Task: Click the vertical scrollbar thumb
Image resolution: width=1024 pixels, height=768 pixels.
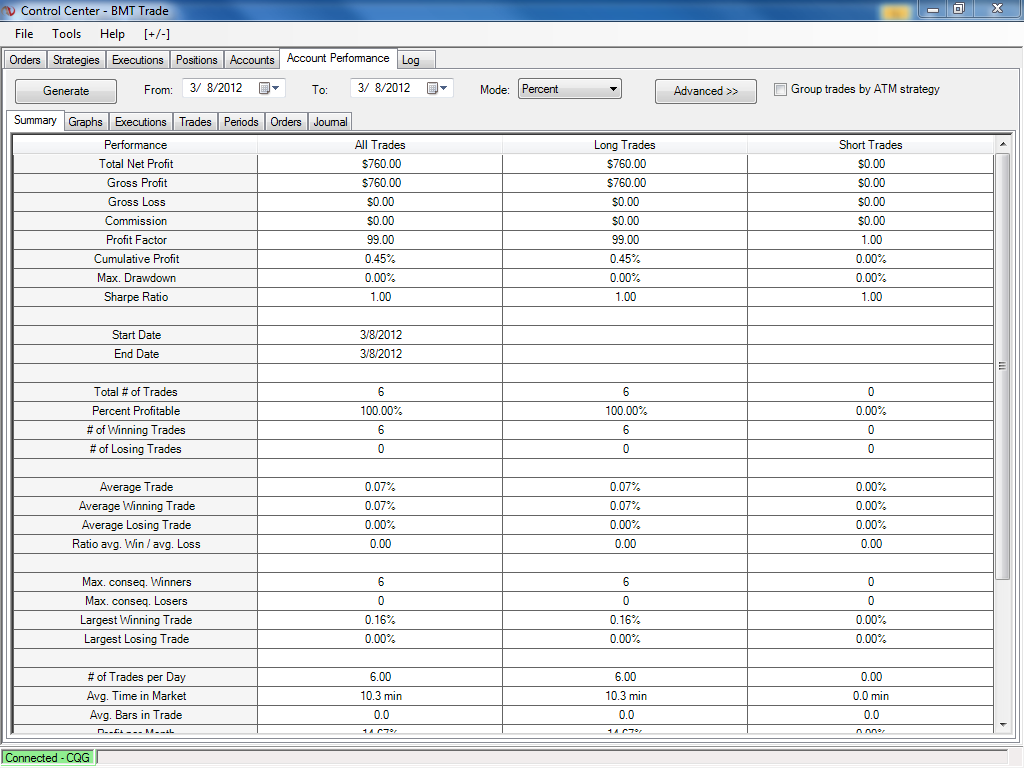Action: coord(1002,366)
